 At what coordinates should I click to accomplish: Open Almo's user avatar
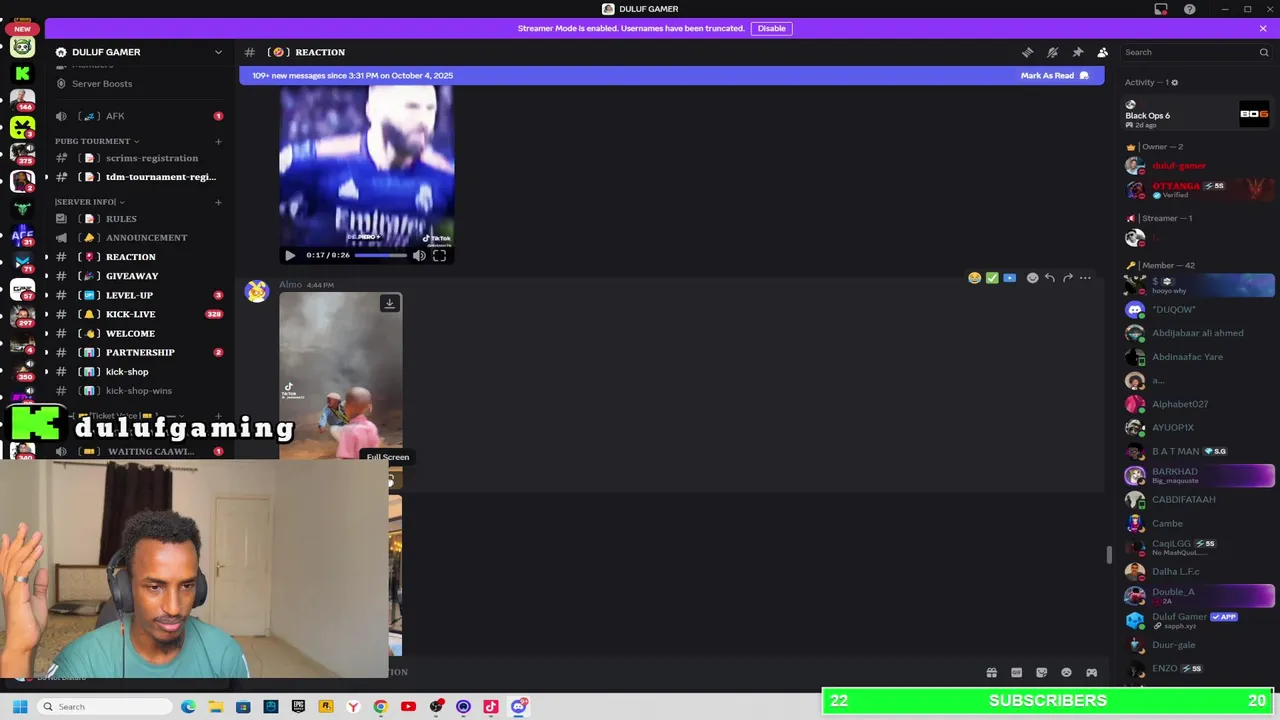pos(257,291)
